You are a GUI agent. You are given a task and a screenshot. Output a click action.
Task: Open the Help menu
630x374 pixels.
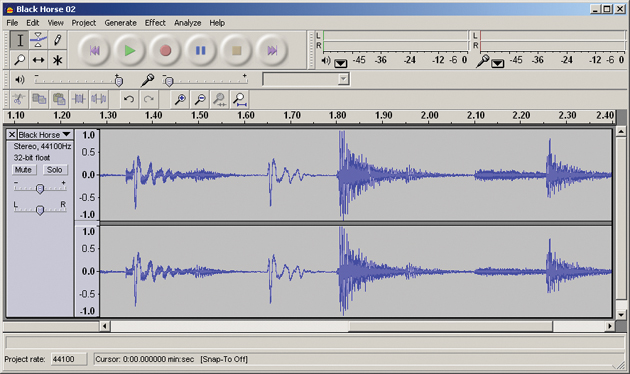coord(217,23)
